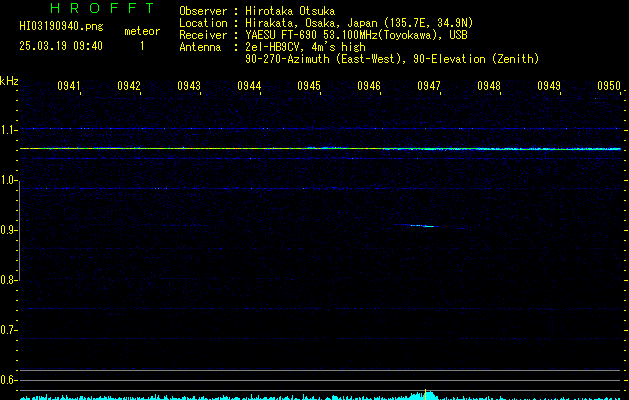Click the 0.6 kHz axis label
This screenshot has width=629, height=400.
pyautogui.click(x=8, y=380)
